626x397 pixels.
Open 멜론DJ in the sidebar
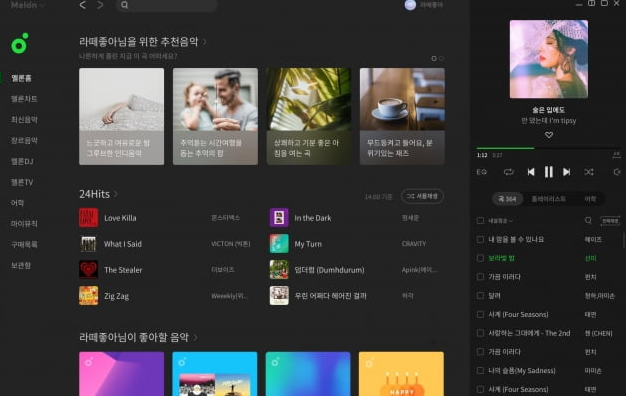coord(22,161)
